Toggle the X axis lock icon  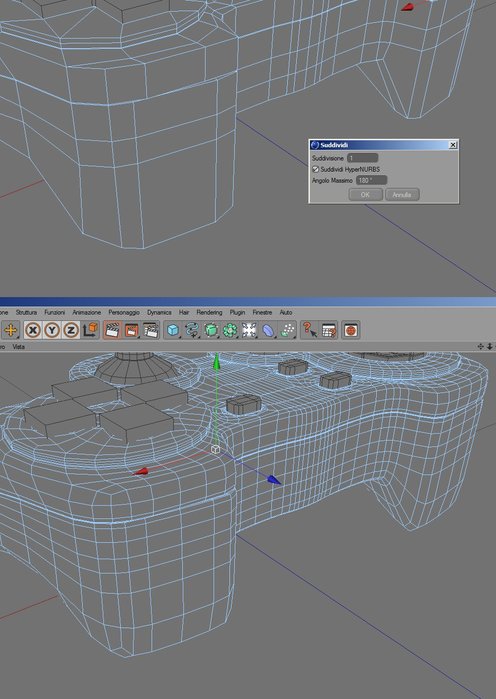pos(33,330)
